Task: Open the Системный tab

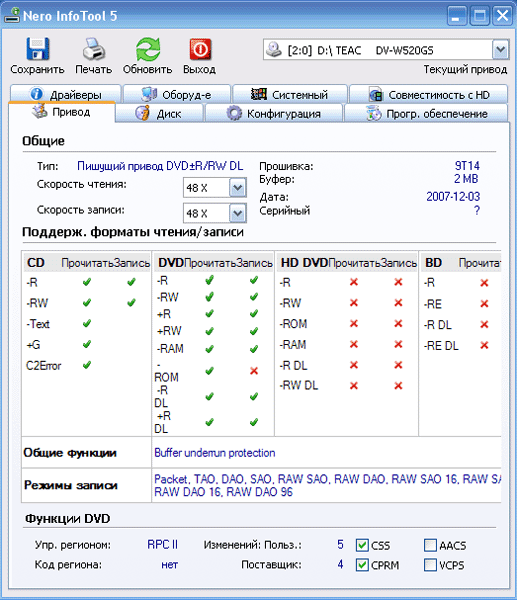Action: (x=290, y=94)
